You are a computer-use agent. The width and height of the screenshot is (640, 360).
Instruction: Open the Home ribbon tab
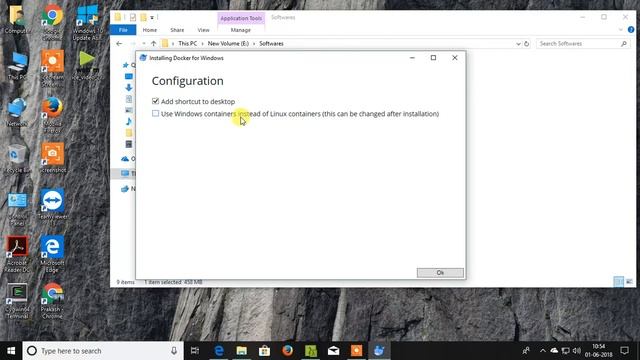point(150,30)
